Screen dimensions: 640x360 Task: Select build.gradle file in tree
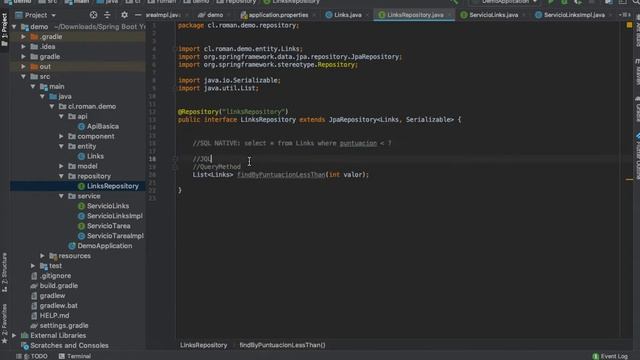pos(54,286)
